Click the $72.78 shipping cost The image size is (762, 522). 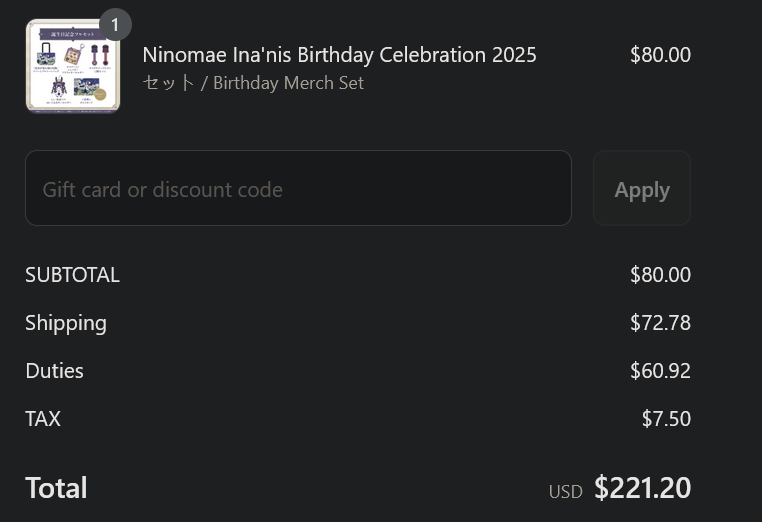[x=660, y=323]
